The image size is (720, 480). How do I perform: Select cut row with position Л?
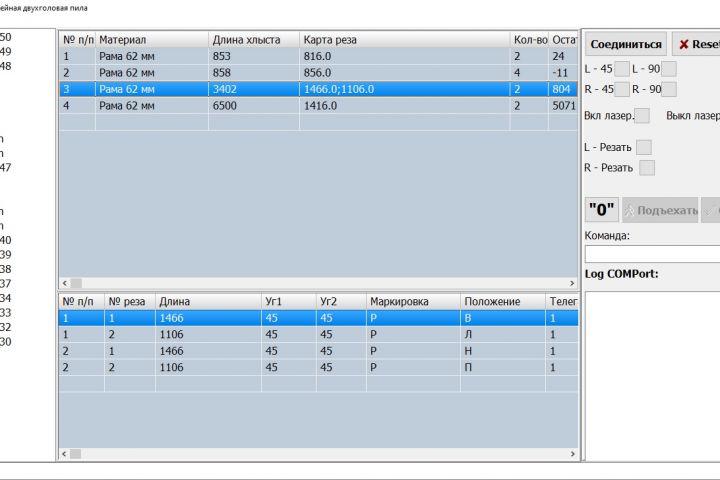(318, 334)
